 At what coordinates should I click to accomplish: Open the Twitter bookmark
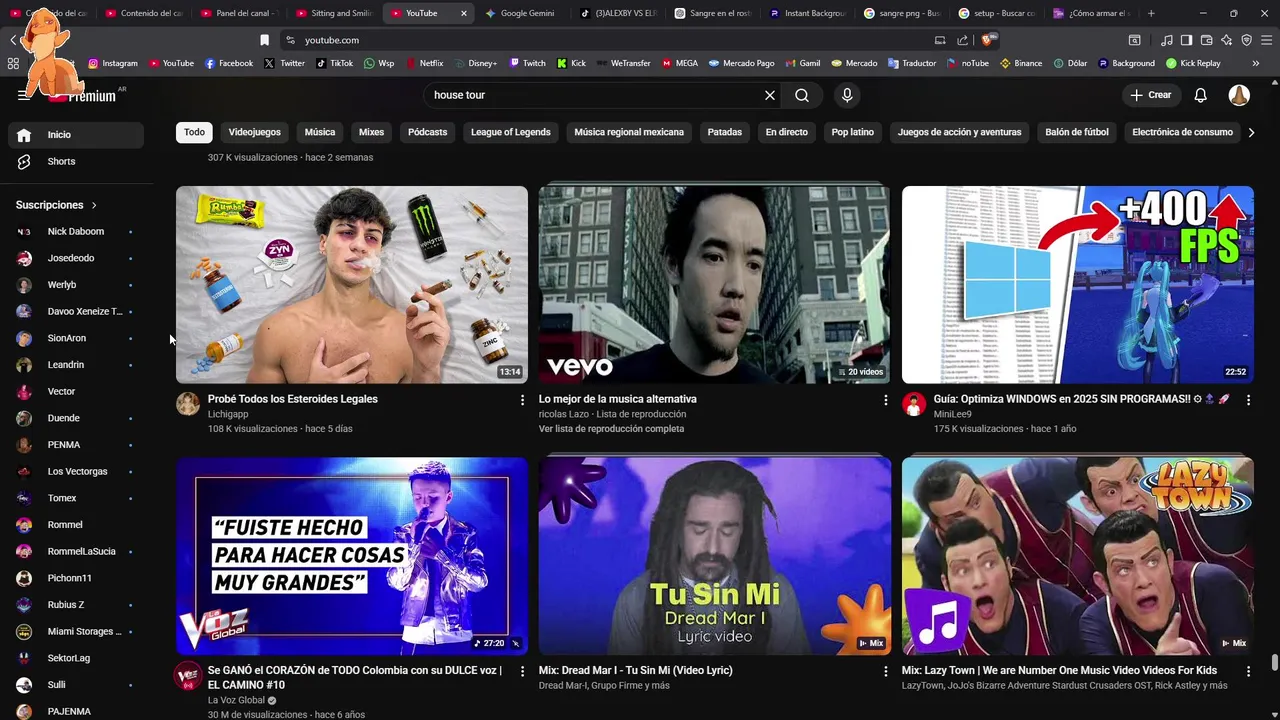coord(285,63)
